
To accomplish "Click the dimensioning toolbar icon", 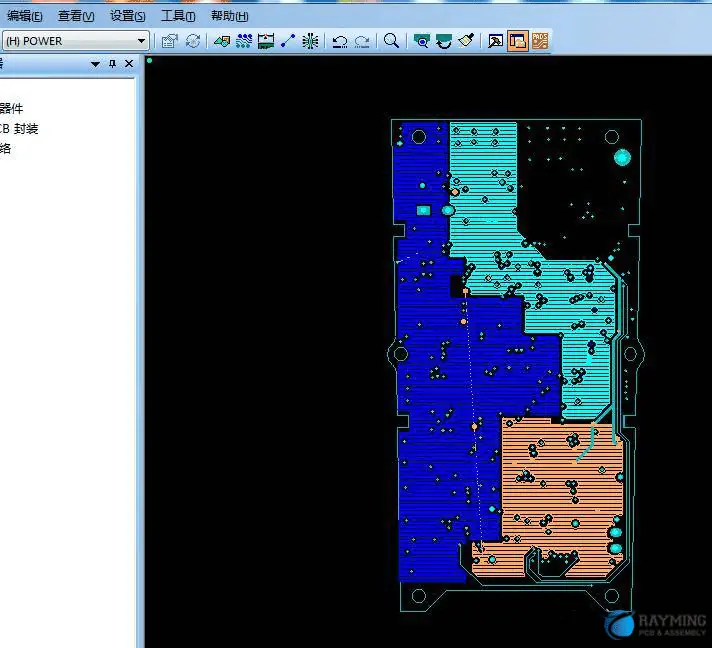I will (x=266, y=41).
